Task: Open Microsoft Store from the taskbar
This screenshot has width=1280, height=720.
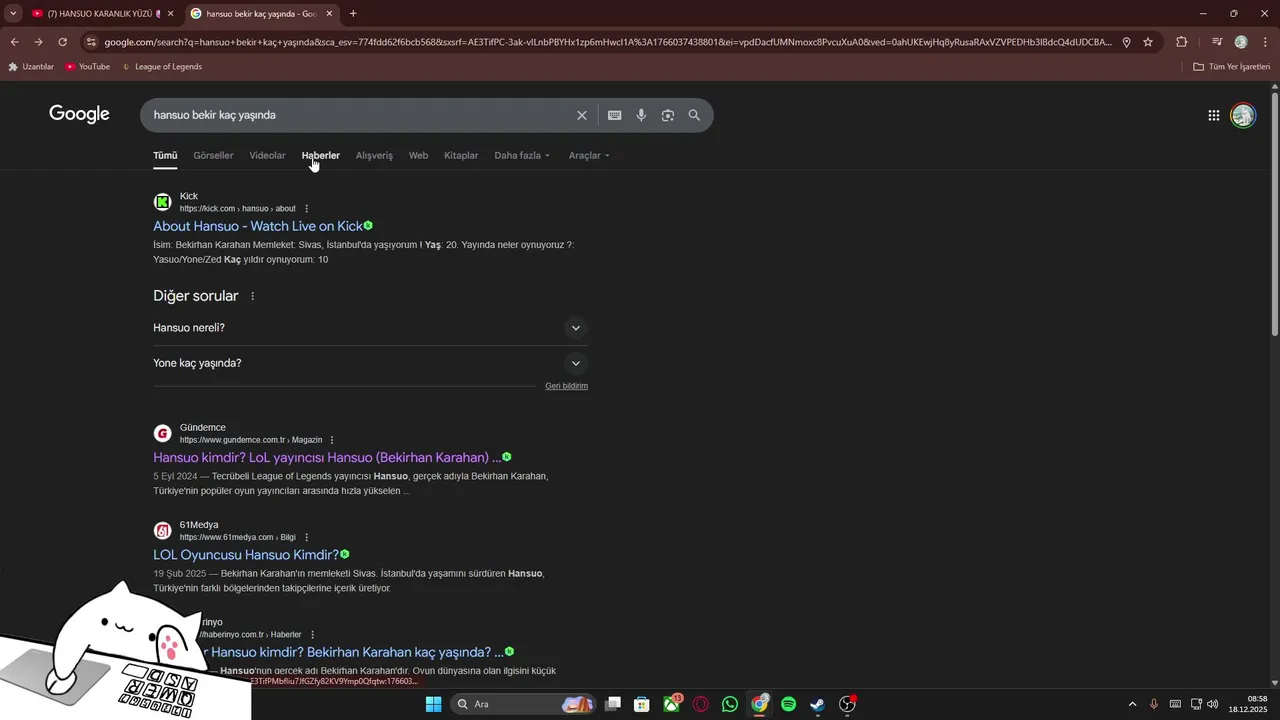Action: [642, 704]
